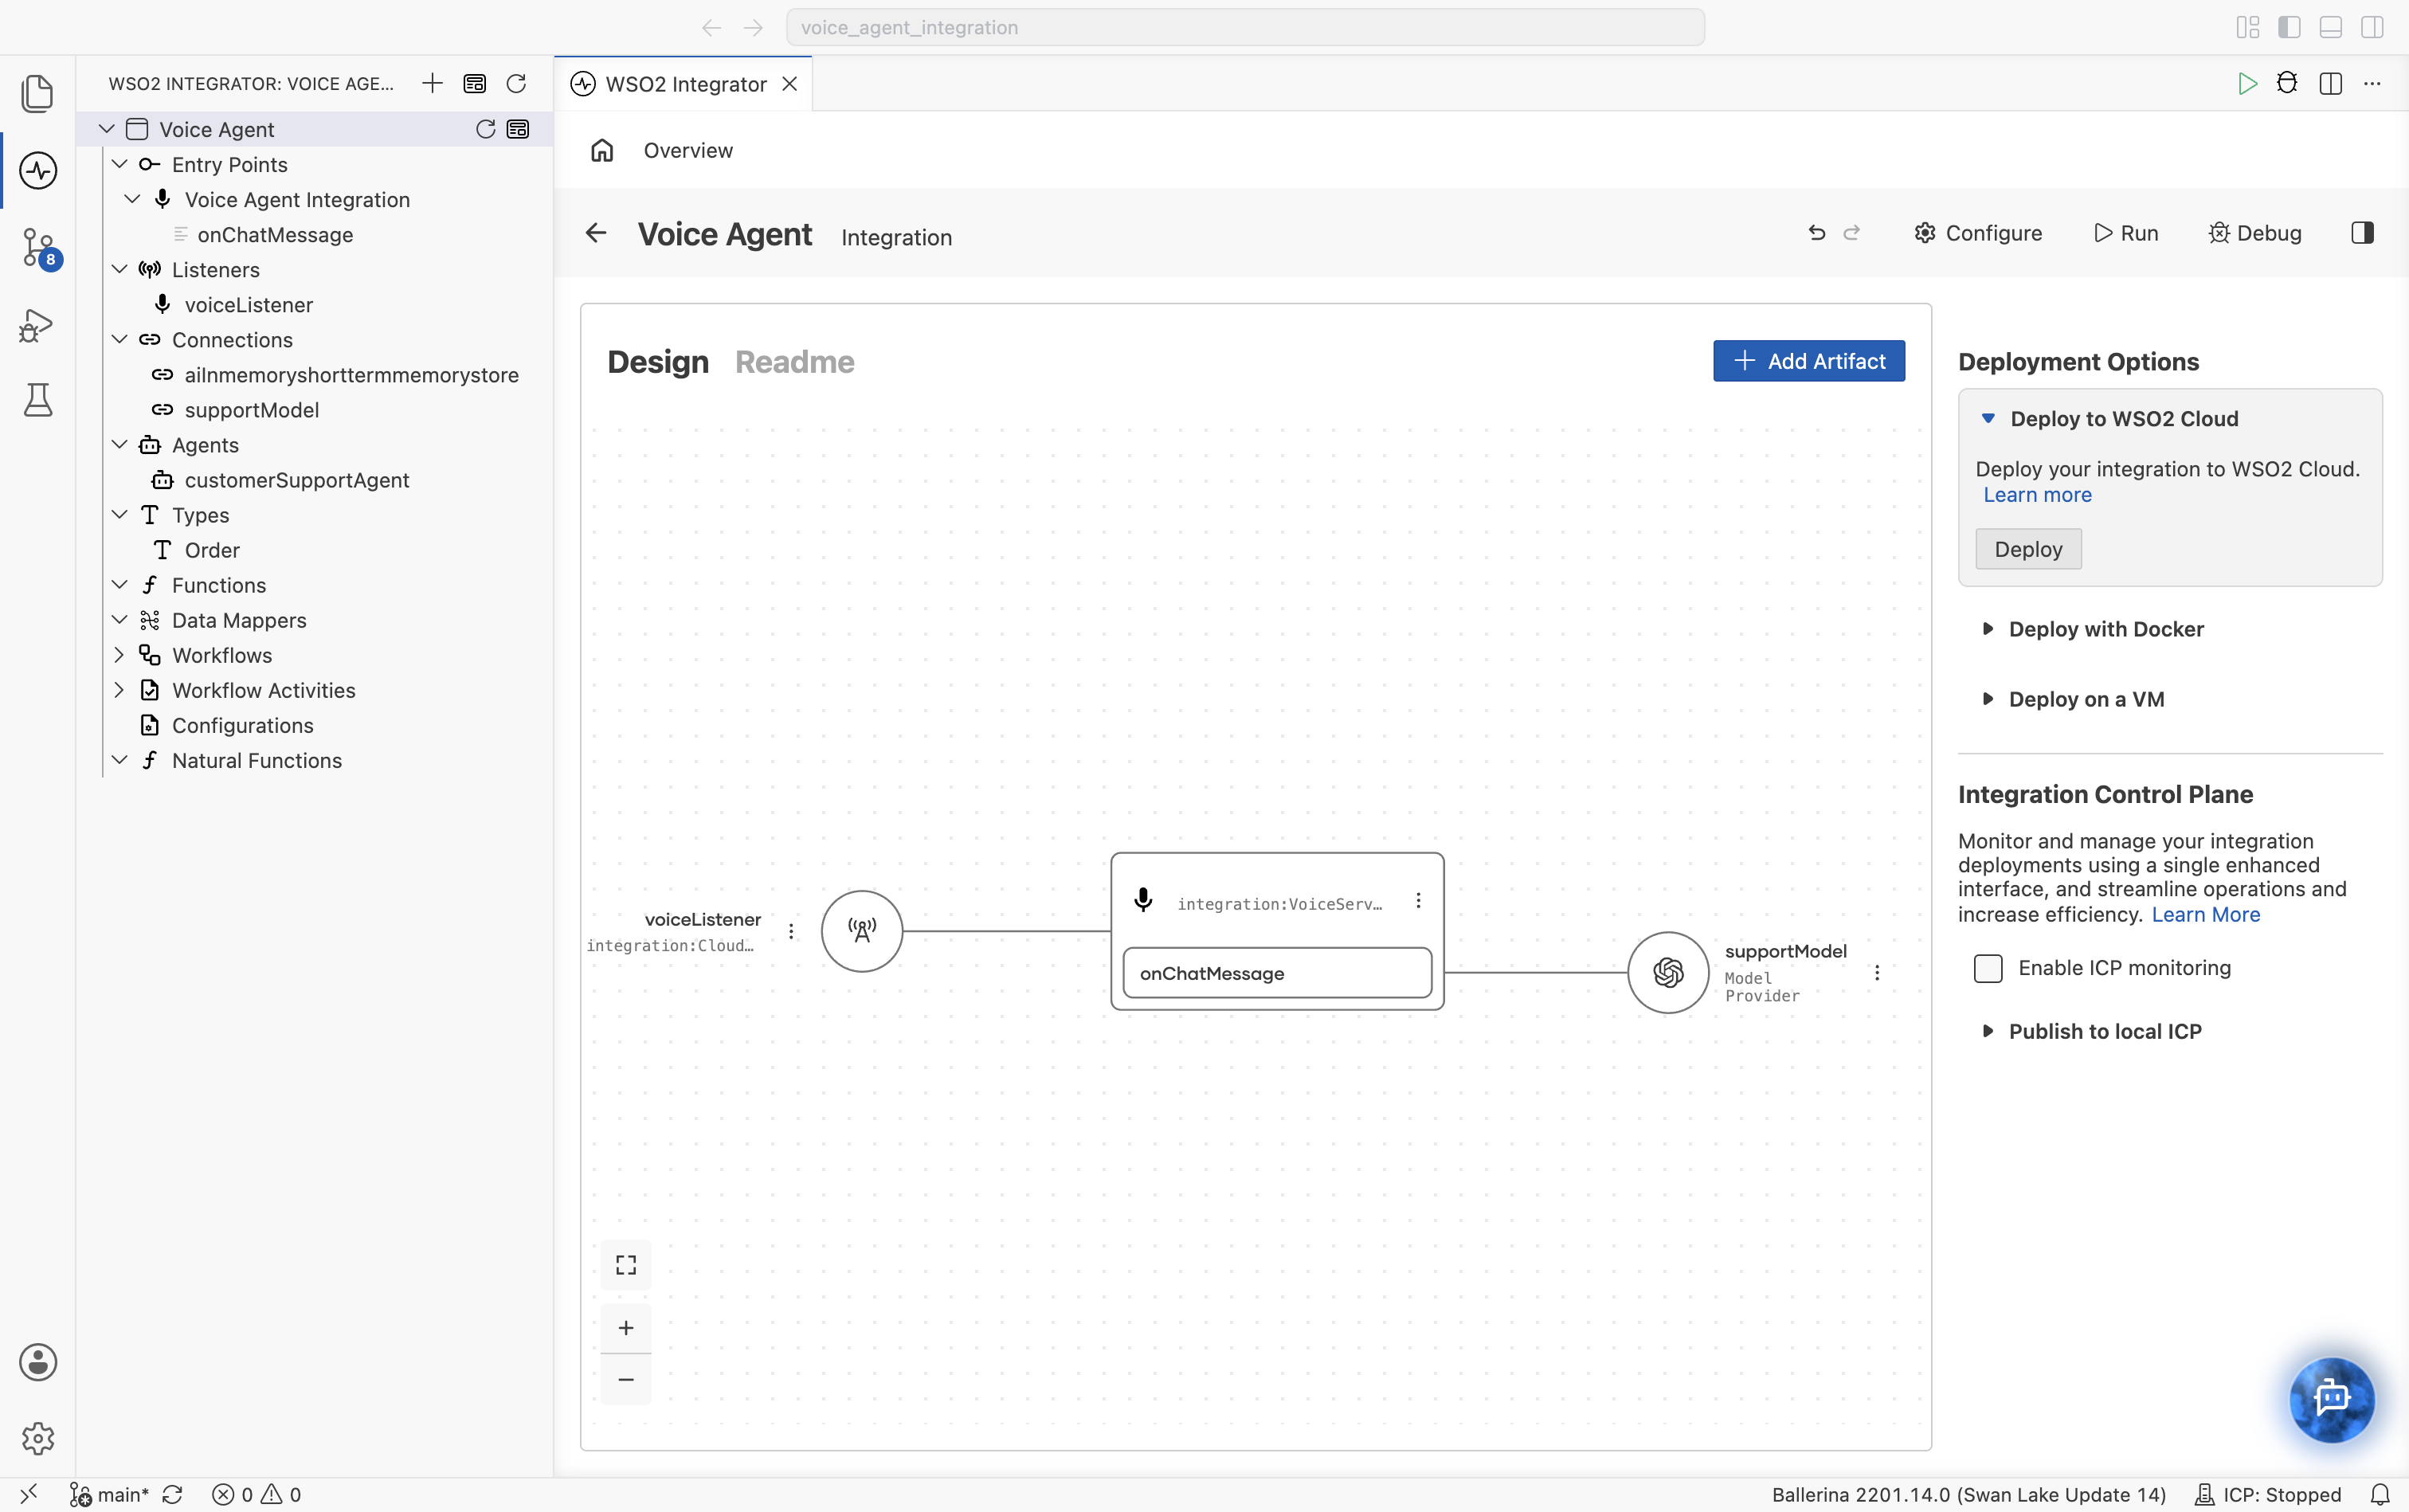Switch to the Readme tab
The image size is (2409, 1512).
click(x=795, y=361)
